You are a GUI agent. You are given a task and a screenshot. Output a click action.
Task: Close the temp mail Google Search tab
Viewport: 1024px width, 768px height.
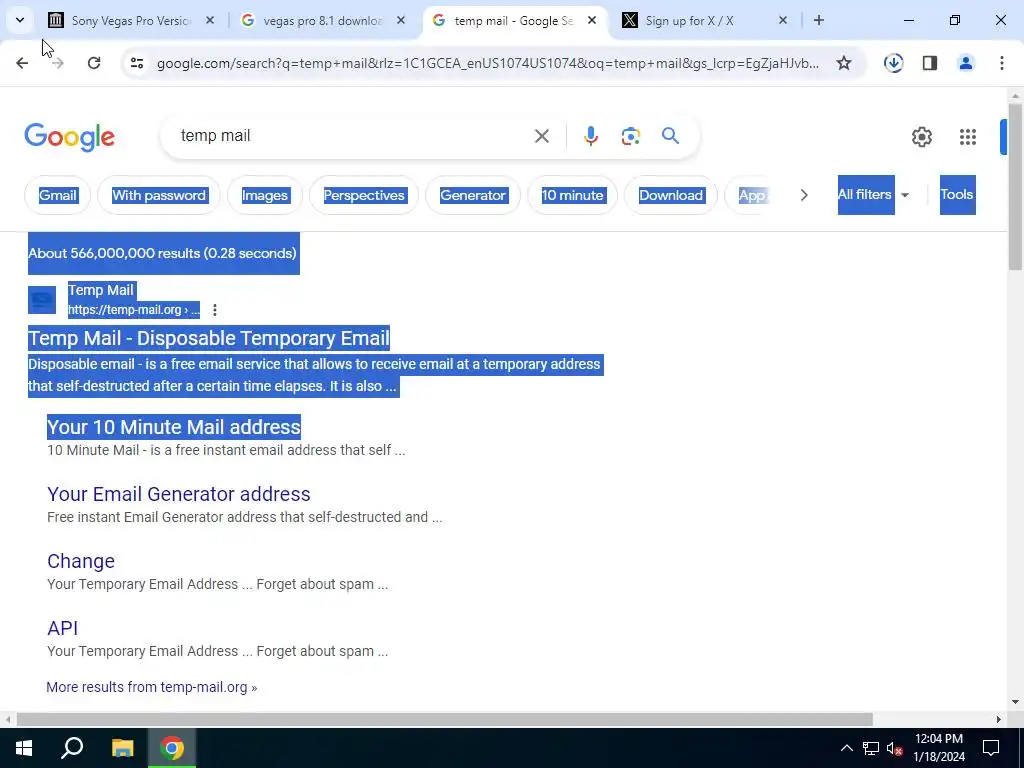pos(592,20)
